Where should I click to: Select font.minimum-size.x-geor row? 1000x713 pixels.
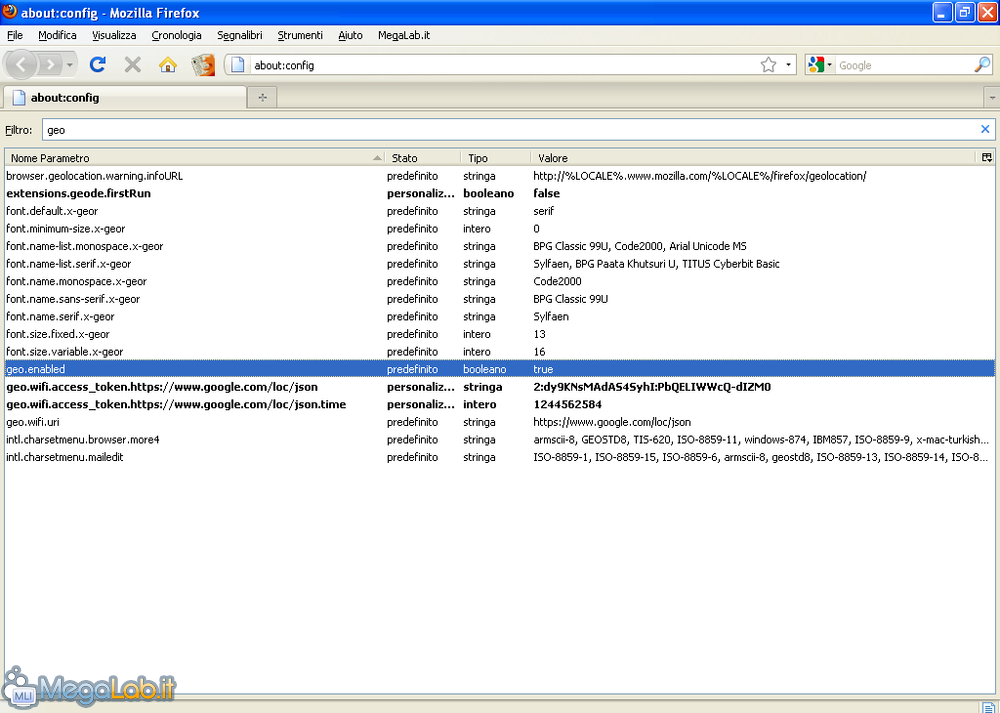coord(500,228)
